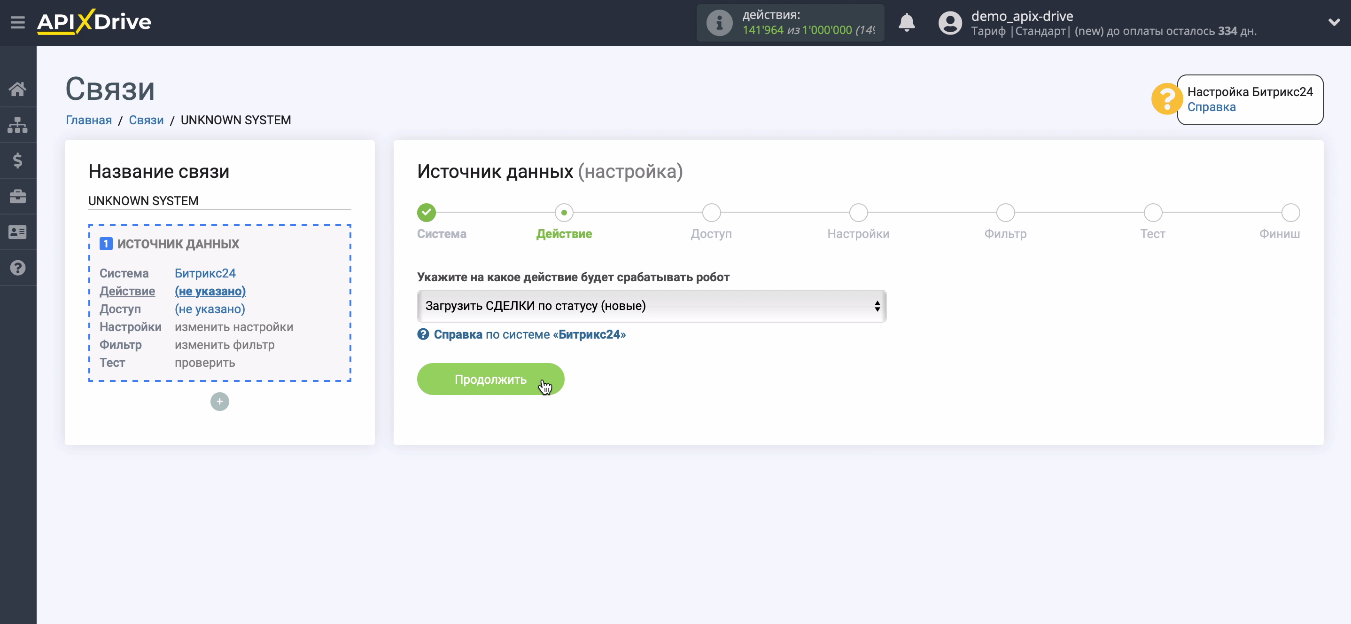Open the question mark help sidebar icon
This screenshot has height=624, width=1351.
click(x=18, y=268)
